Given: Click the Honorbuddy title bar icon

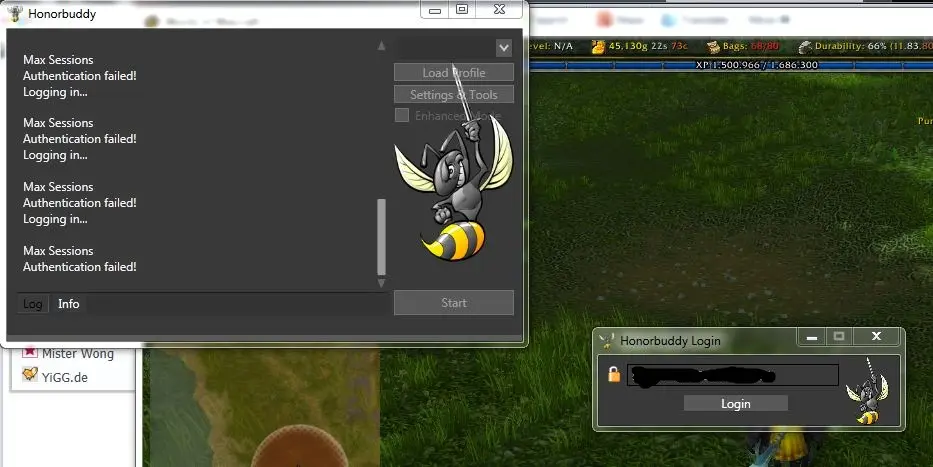Looking at the screenshot, I should pos(15,13).
